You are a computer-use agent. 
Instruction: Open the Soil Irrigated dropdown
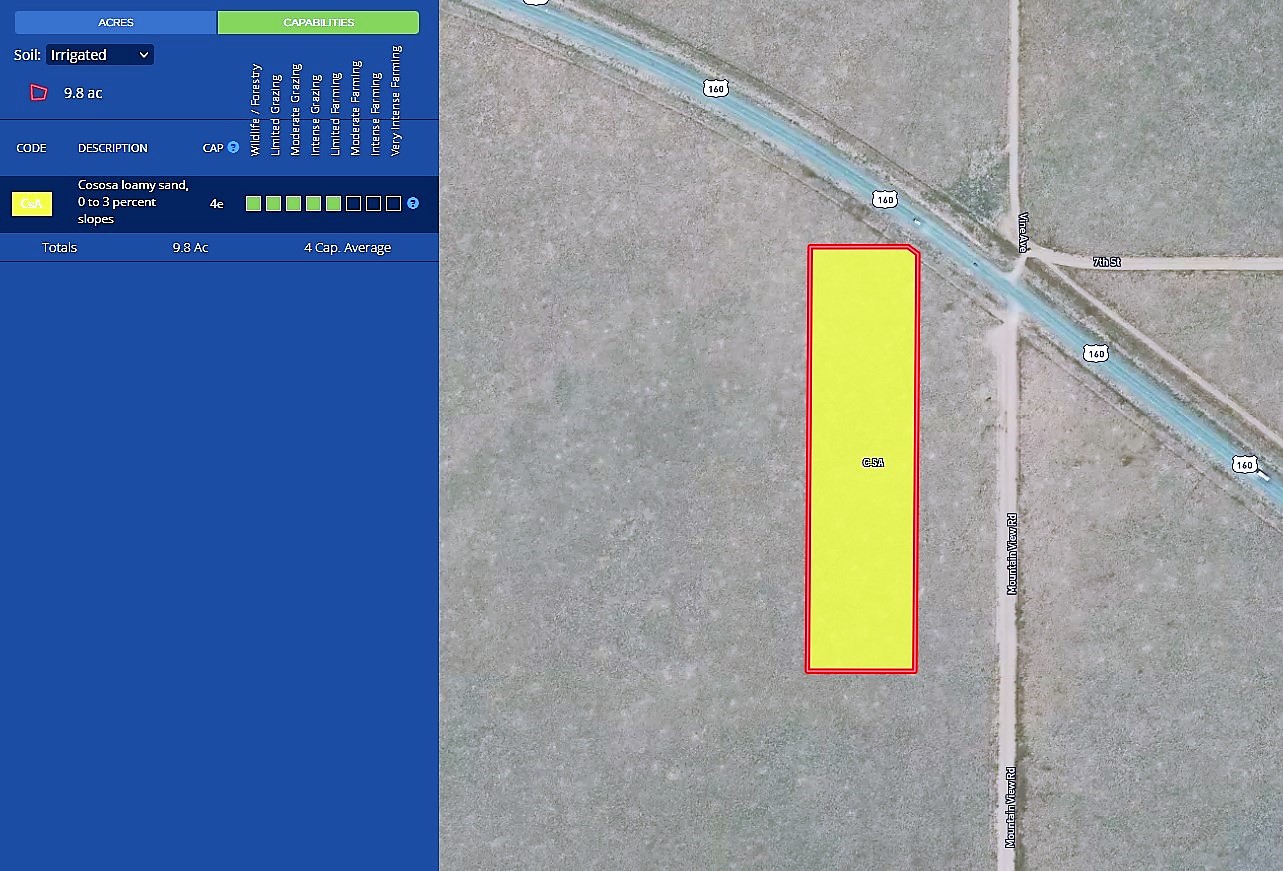(100, 55)
